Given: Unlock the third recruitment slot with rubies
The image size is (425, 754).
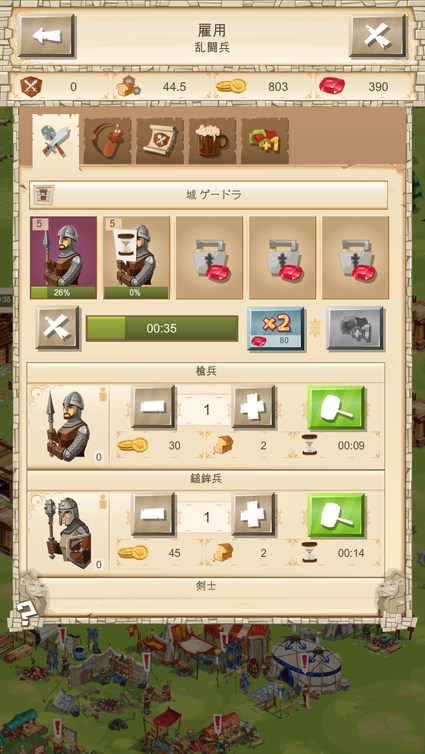Looking at the screenshot, I should [x=209, y=258].
